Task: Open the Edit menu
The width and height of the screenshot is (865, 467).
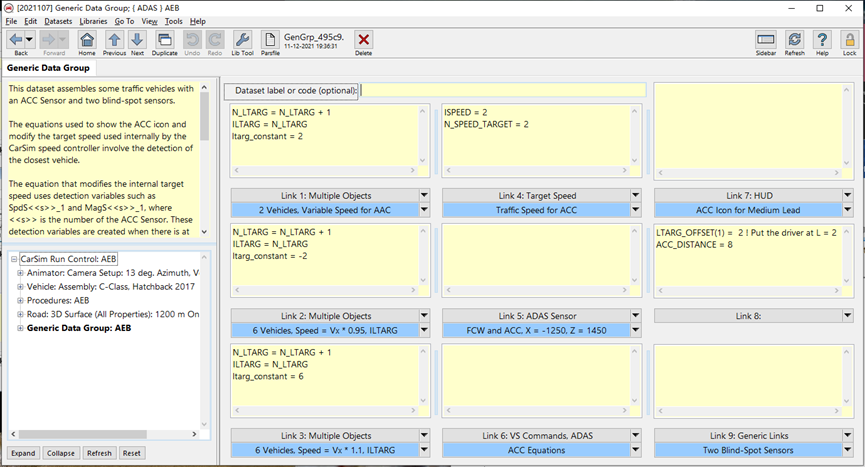Action: click(x=30, y=21)
